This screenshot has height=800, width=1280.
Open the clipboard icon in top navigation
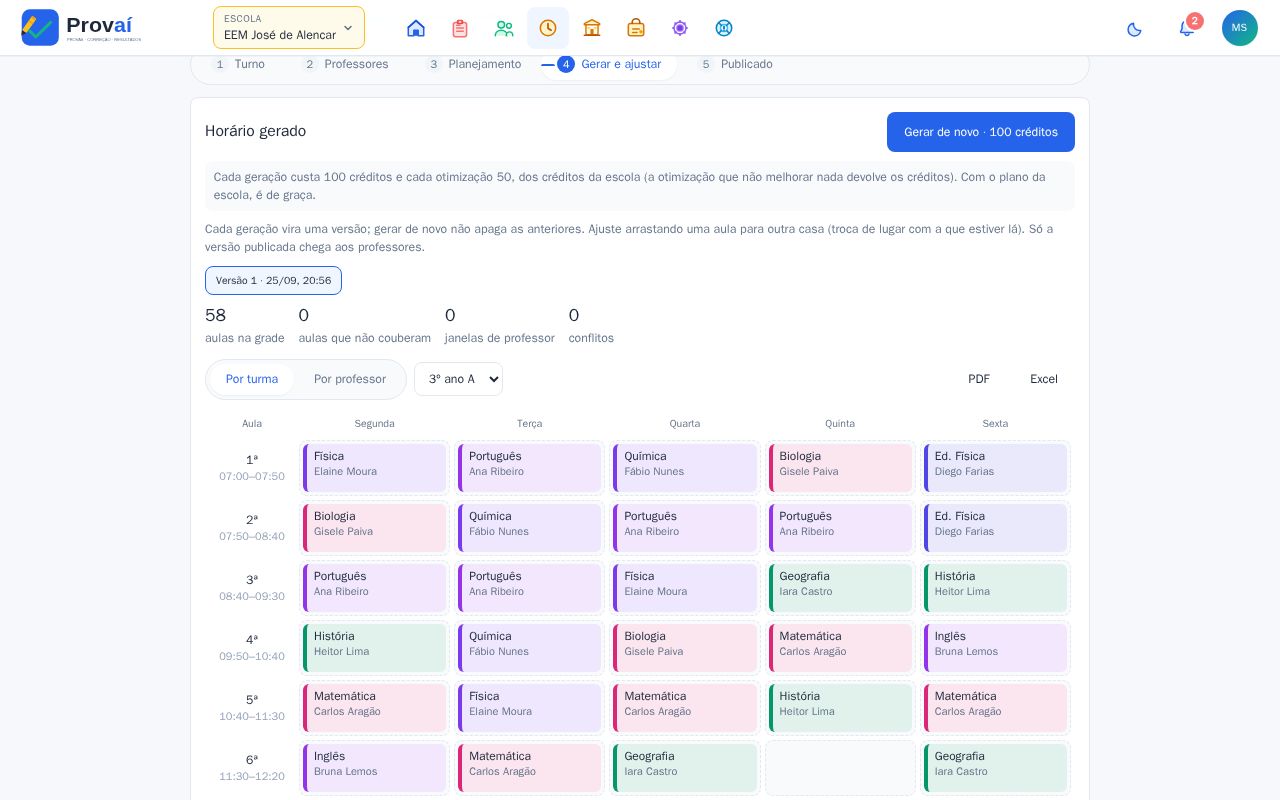[460, 28]
